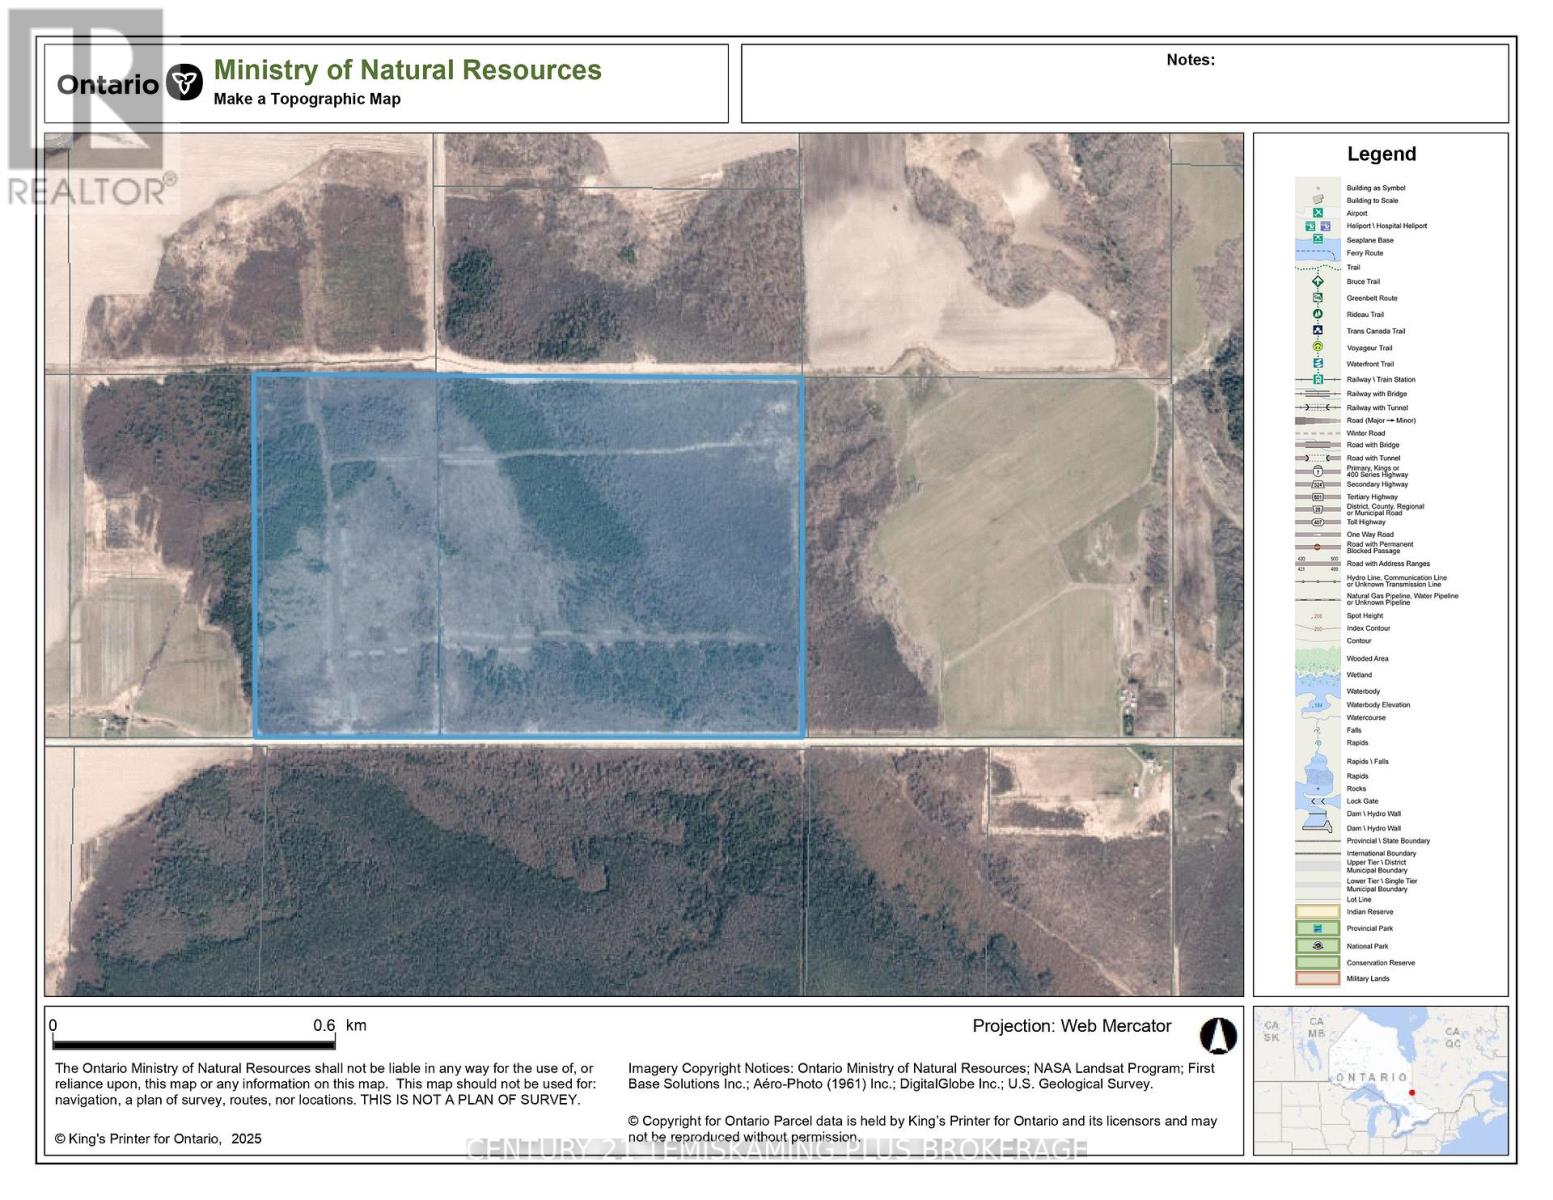Click the 'Rocks' legend label
This screenshot has height=1200, width=1553.
click(1355, 788)
